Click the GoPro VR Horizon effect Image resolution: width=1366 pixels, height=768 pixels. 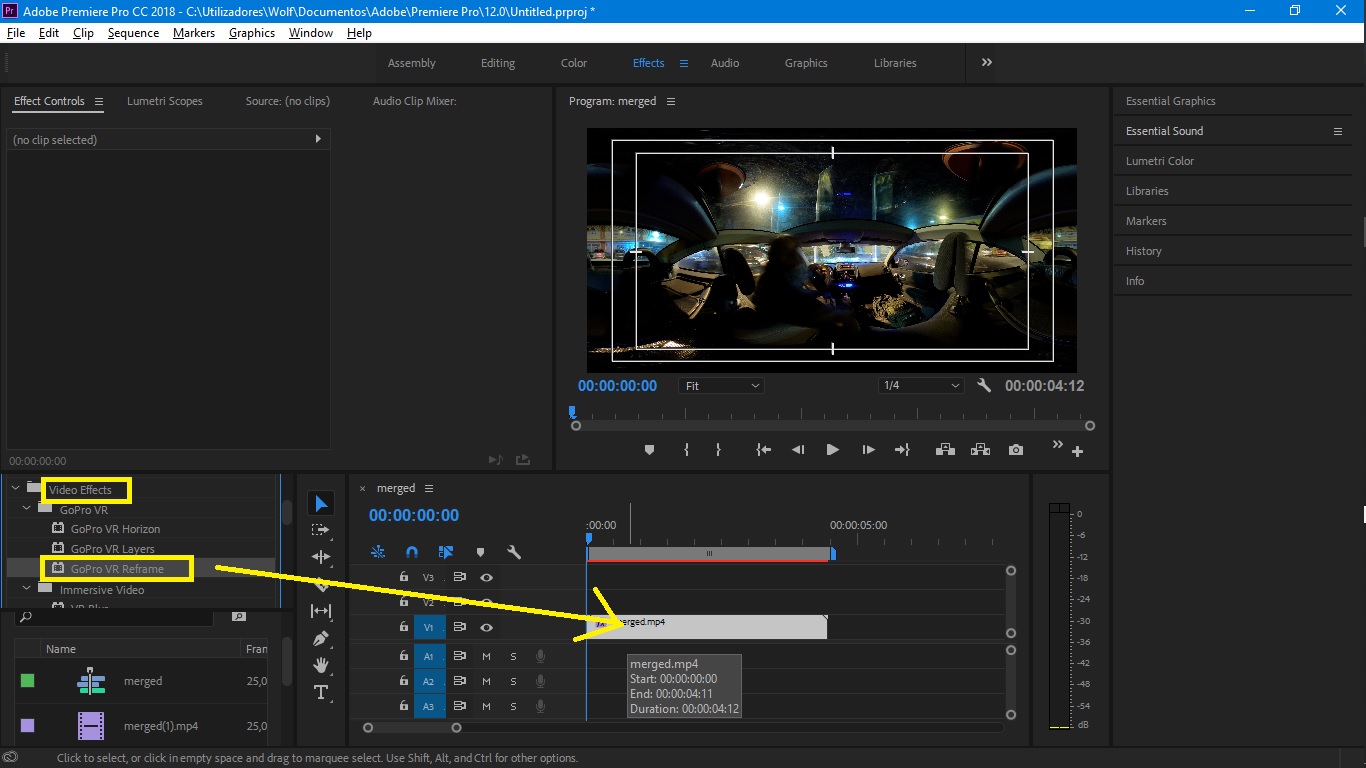coord(115,529)
